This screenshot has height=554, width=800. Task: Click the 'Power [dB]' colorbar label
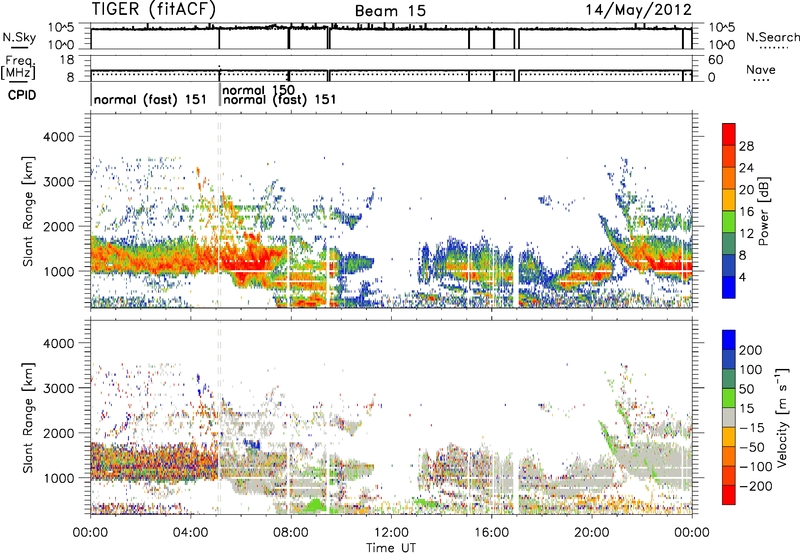(764, 211)
